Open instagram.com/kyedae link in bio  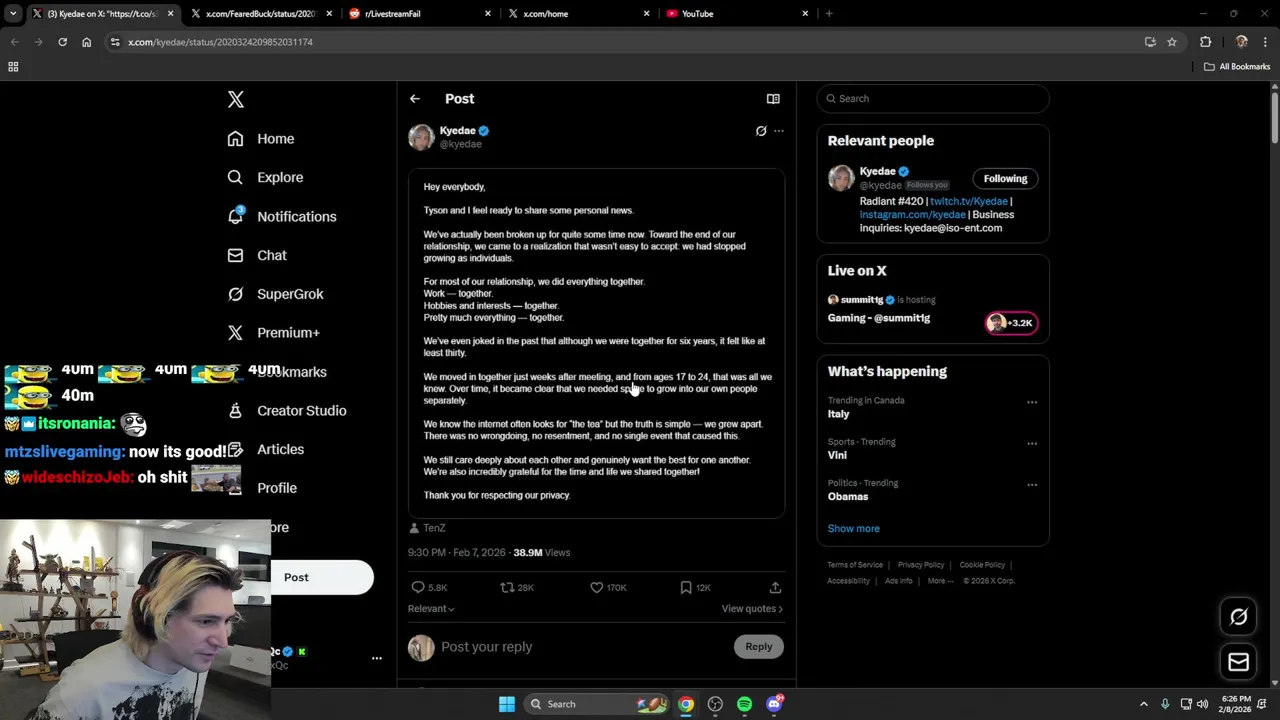click(x=913, y=214)
